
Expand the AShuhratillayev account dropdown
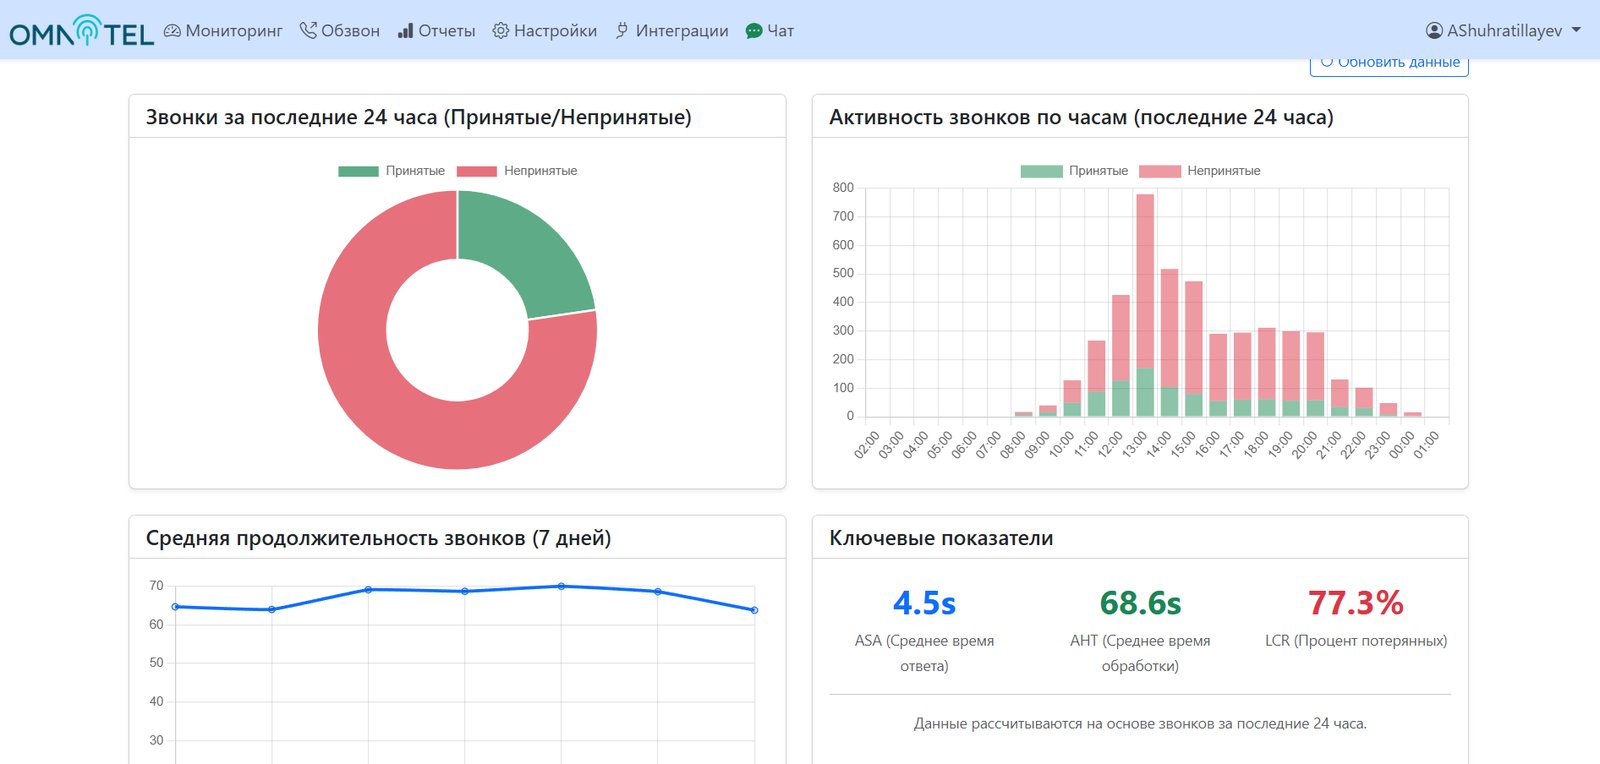(1504, 31)
